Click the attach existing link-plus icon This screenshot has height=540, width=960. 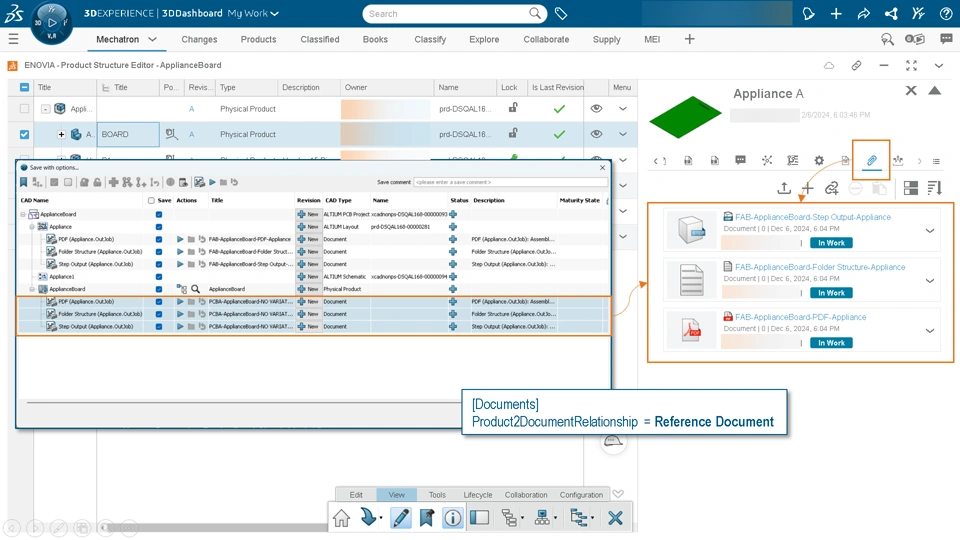pyautogui.click(x=831, y=188)
